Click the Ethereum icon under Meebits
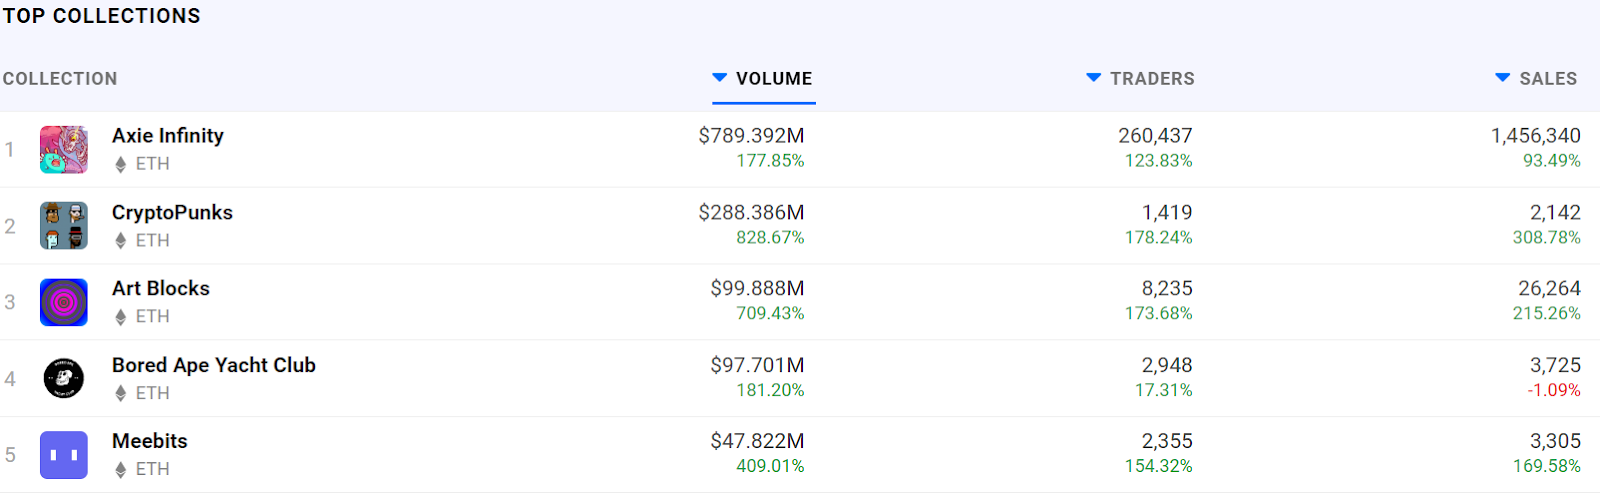Screen dimensions: 1600x496 click(120, 470)
